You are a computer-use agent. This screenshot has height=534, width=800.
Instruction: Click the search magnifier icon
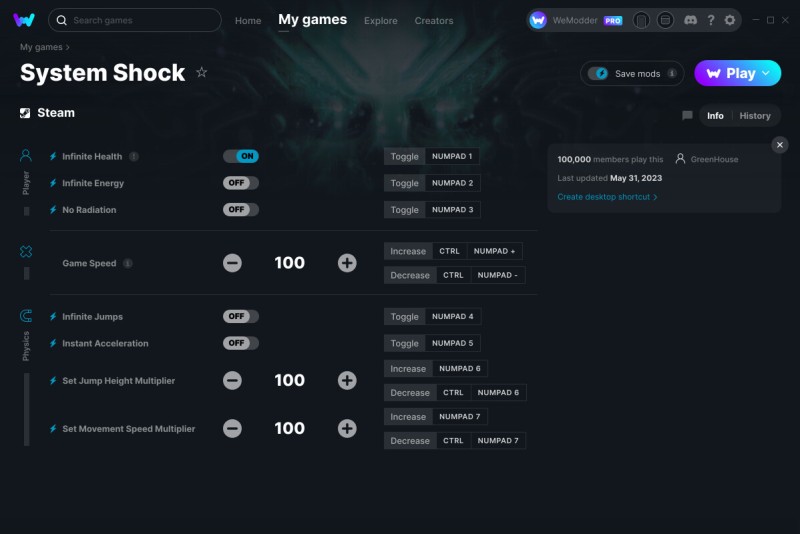coord(62,20)
